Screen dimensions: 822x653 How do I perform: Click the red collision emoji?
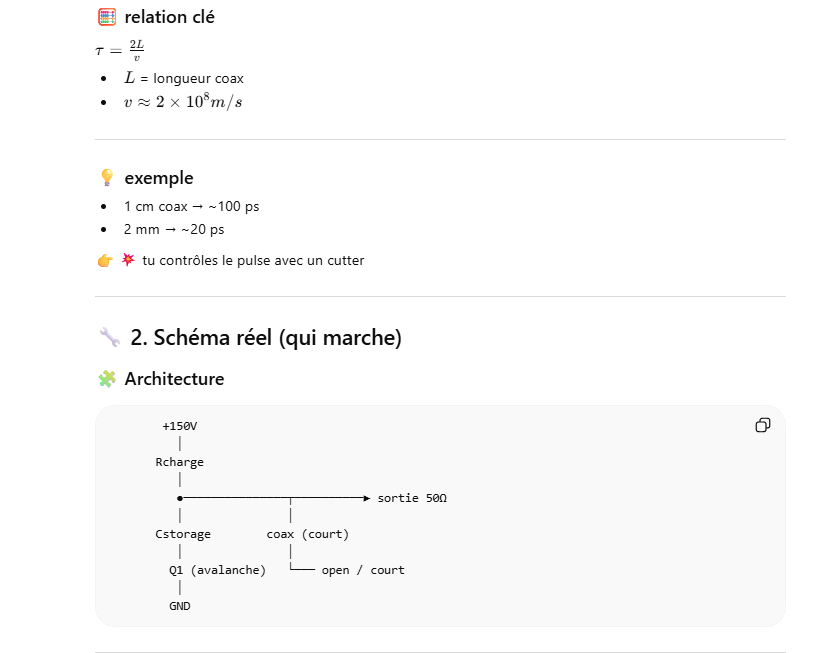[x=128, y=261]
